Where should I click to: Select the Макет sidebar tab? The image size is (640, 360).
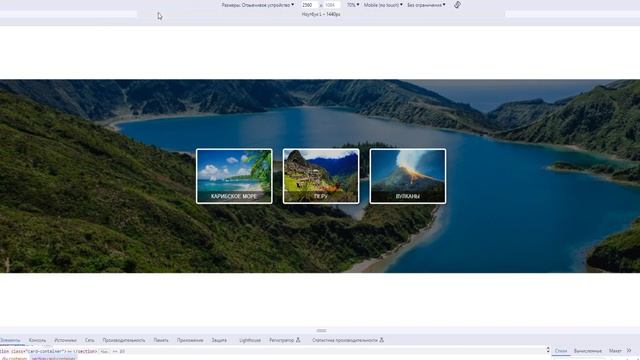click(615, 351)
